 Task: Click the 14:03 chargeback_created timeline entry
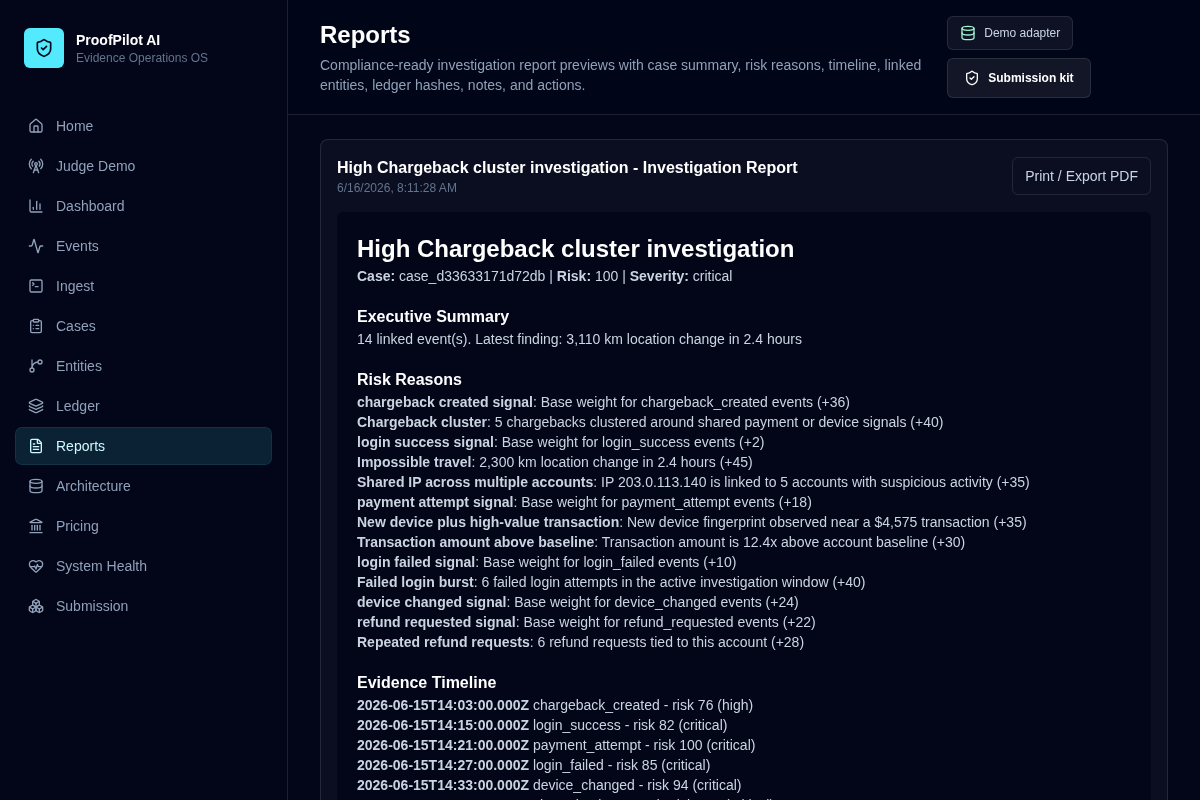point(555,705)
